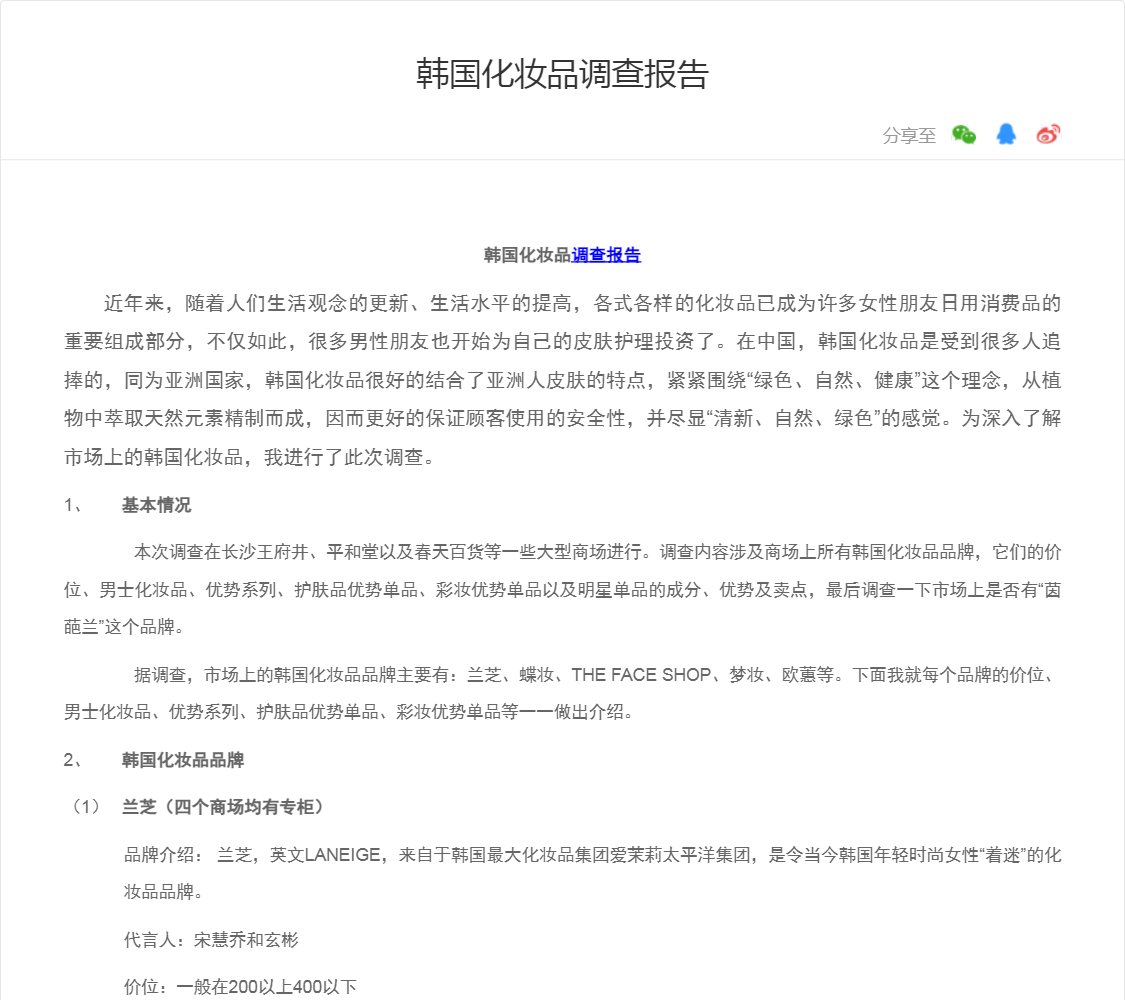The height and width of the screenshot is (1000, 1125).
Task: Click the page title 韩国化妆品调查报告
Action: point(562,74)
